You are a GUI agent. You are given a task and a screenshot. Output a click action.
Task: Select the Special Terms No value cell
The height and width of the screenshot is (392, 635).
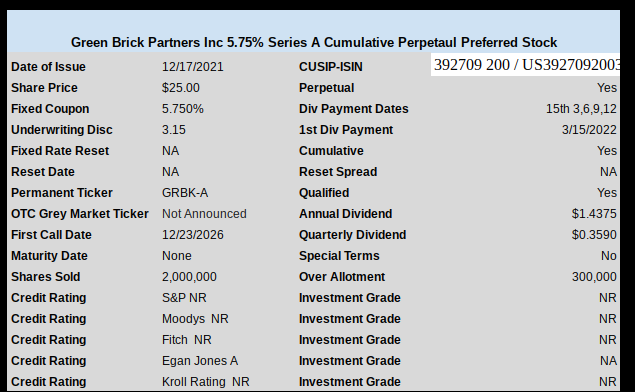point(609,256)
